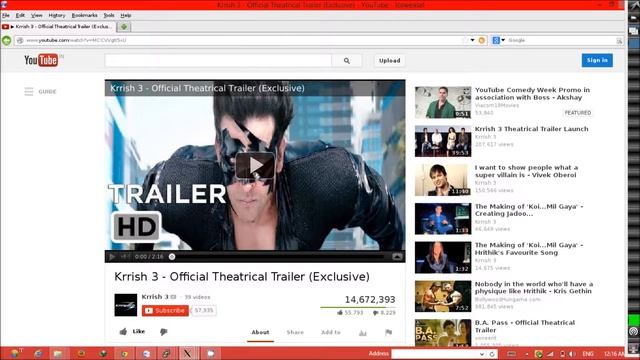Open the Tools menu
640x360 pixels.
[109, 15]
